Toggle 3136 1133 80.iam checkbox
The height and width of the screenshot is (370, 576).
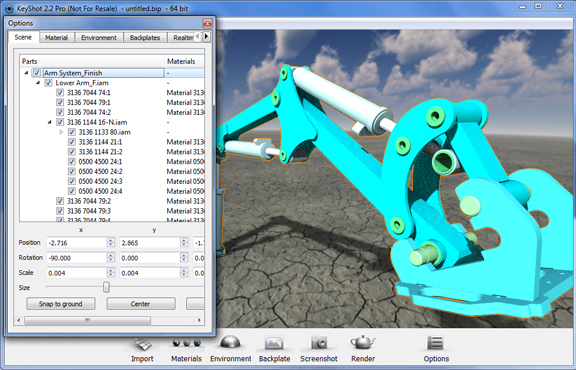(72, 132)
